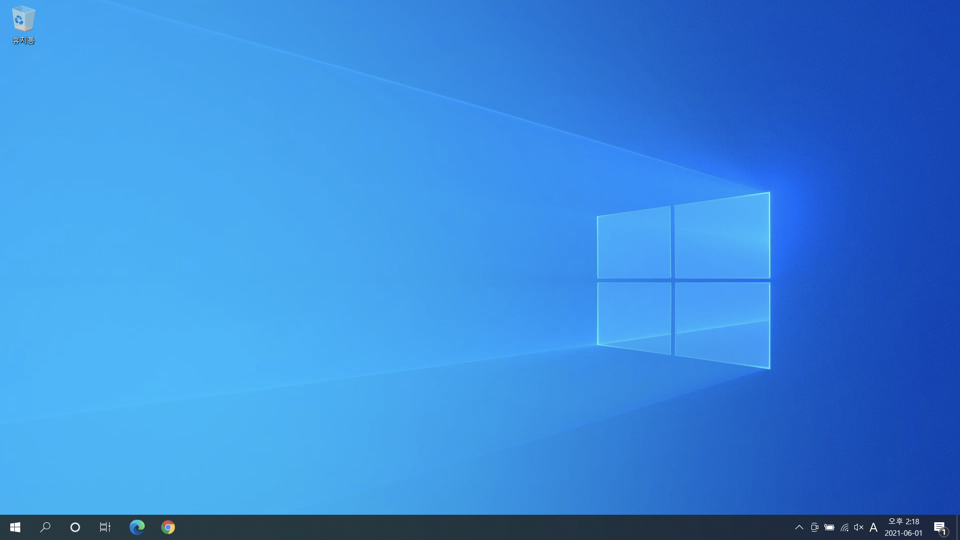Launch Google Chrome from the taskbar

168,527
